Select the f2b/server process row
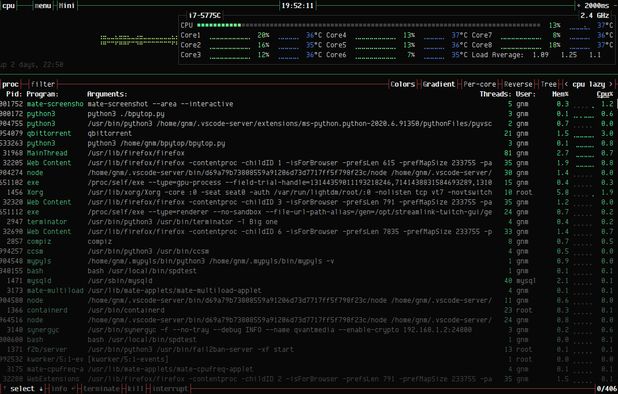 (x=307, y=349)
